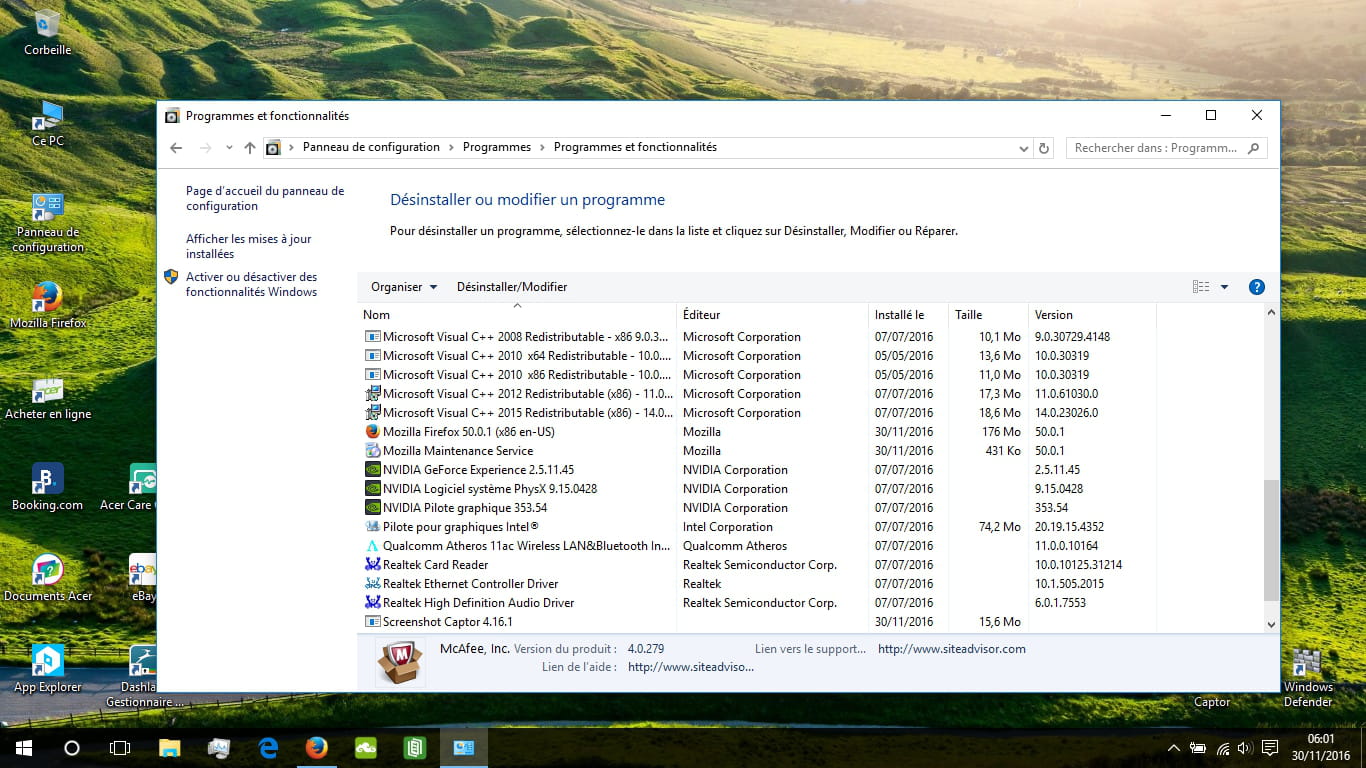
Task: Open Afficher les mises à jour installées
Action: point(249,246)
